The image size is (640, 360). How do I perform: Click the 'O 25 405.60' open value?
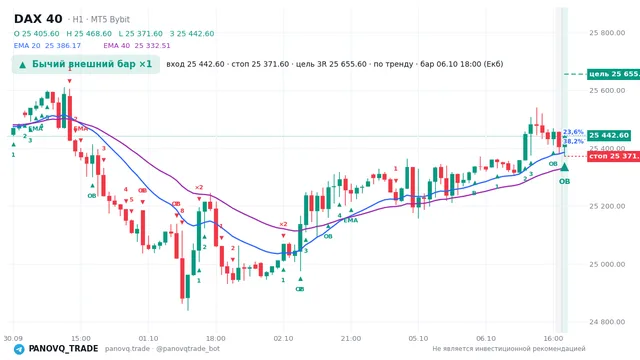(x=36, y=33)
